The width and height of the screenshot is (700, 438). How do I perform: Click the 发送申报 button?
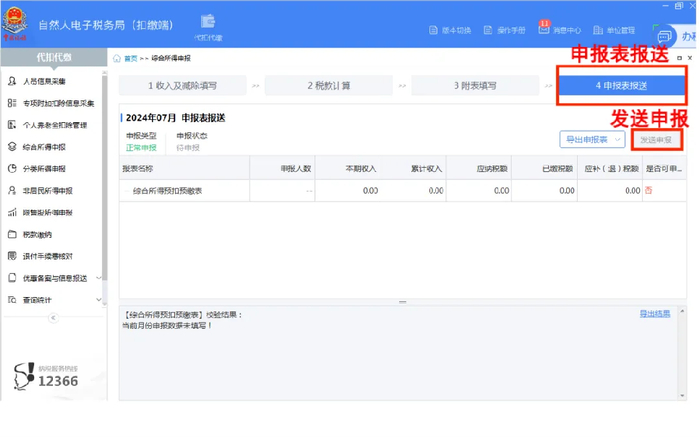click(657, 140)
